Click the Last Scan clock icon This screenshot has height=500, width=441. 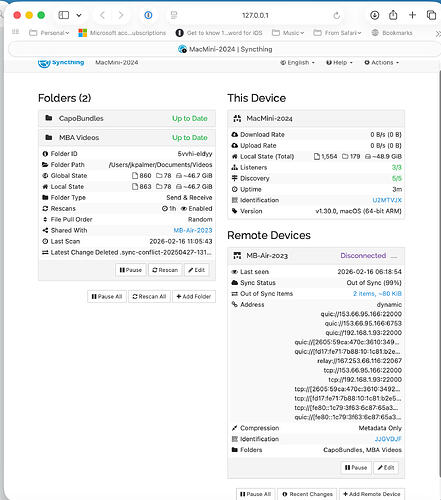(x=45, y=241)
